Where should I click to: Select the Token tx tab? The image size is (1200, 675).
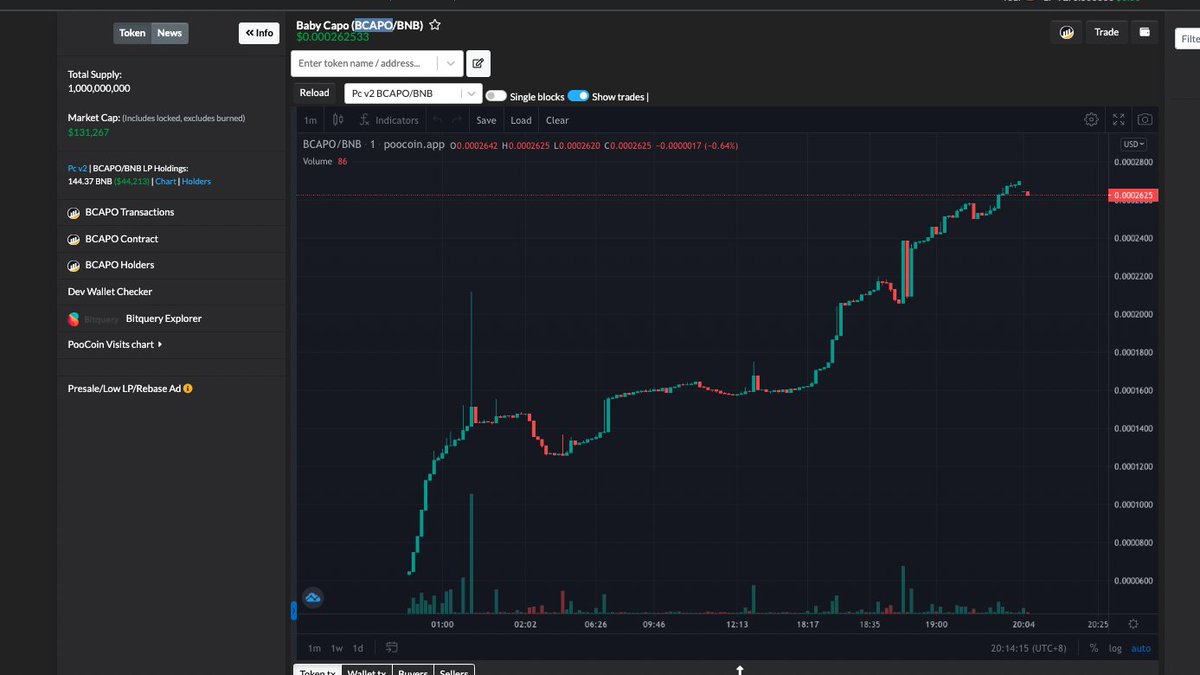[x=317, y=671]
